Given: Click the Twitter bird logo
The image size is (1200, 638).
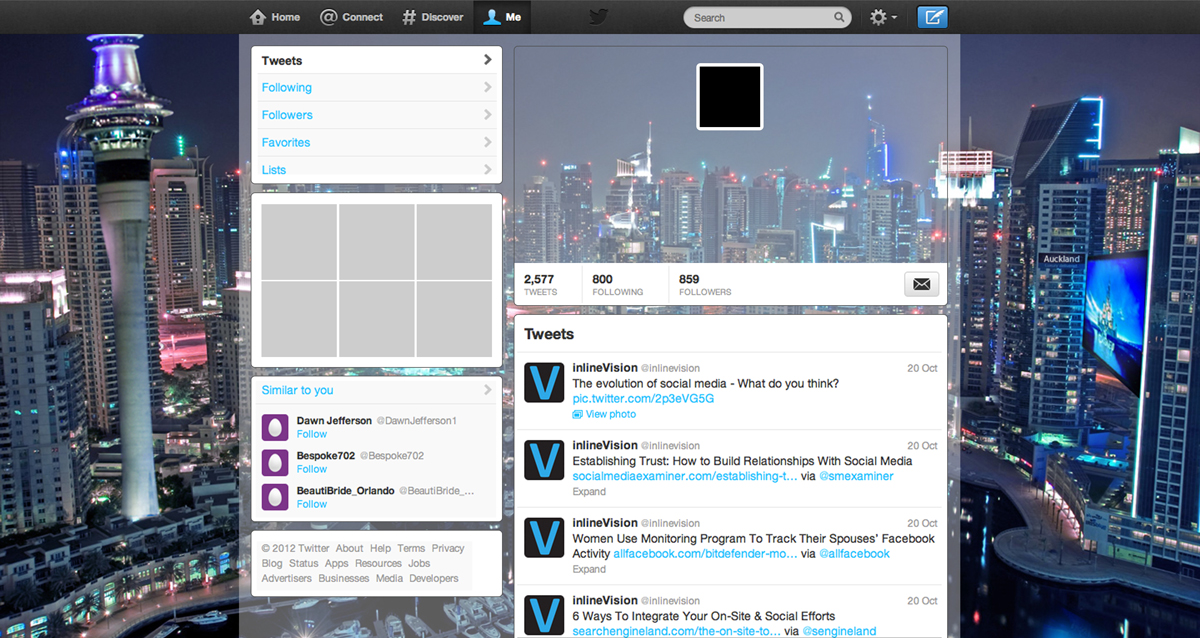Looking at the screenshot, I should pyautogui.click(x=598, y=16).
